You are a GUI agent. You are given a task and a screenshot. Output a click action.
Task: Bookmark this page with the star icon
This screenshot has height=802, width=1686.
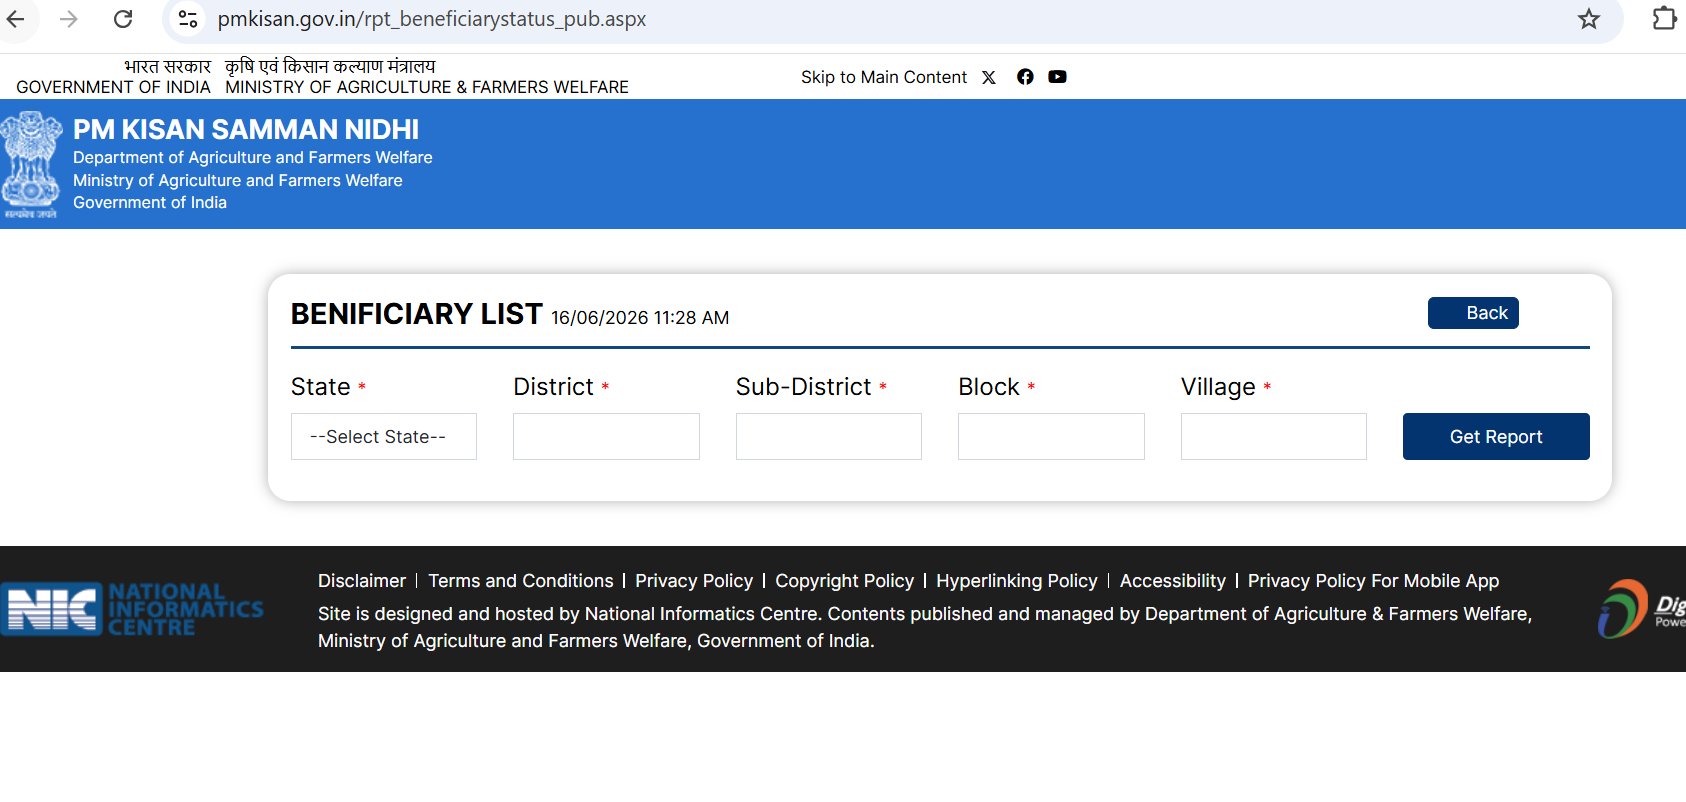point(1589,19)
